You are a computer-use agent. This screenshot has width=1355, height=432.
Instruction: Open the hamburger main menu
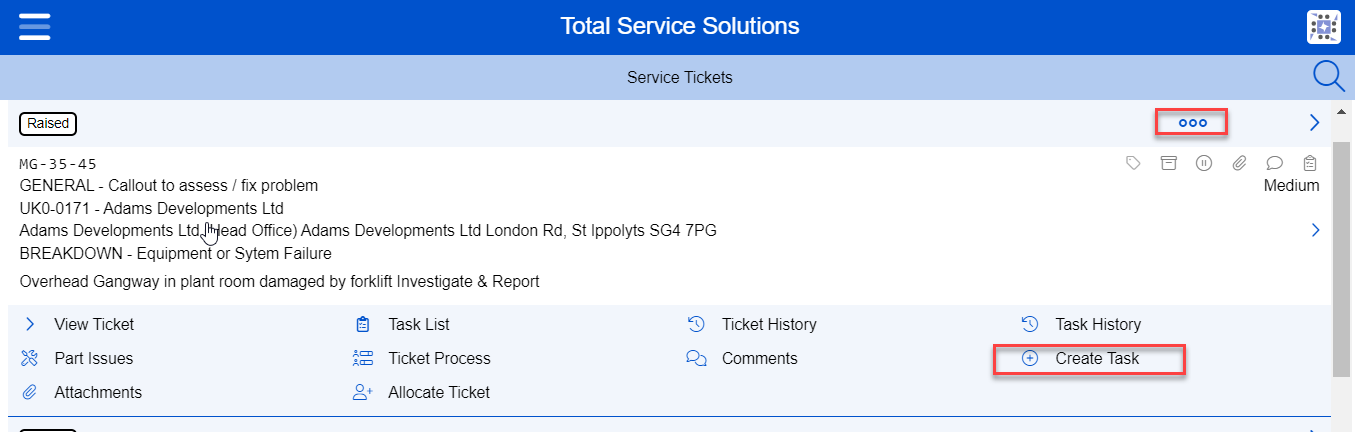click(x=34, y=26)
